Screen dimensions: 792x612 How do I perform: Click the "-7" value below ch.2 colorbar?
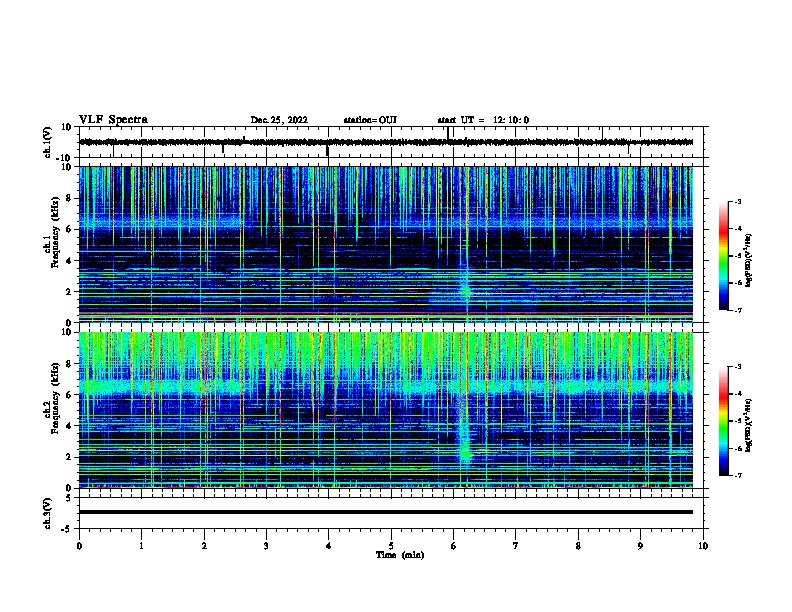point(737,475)
